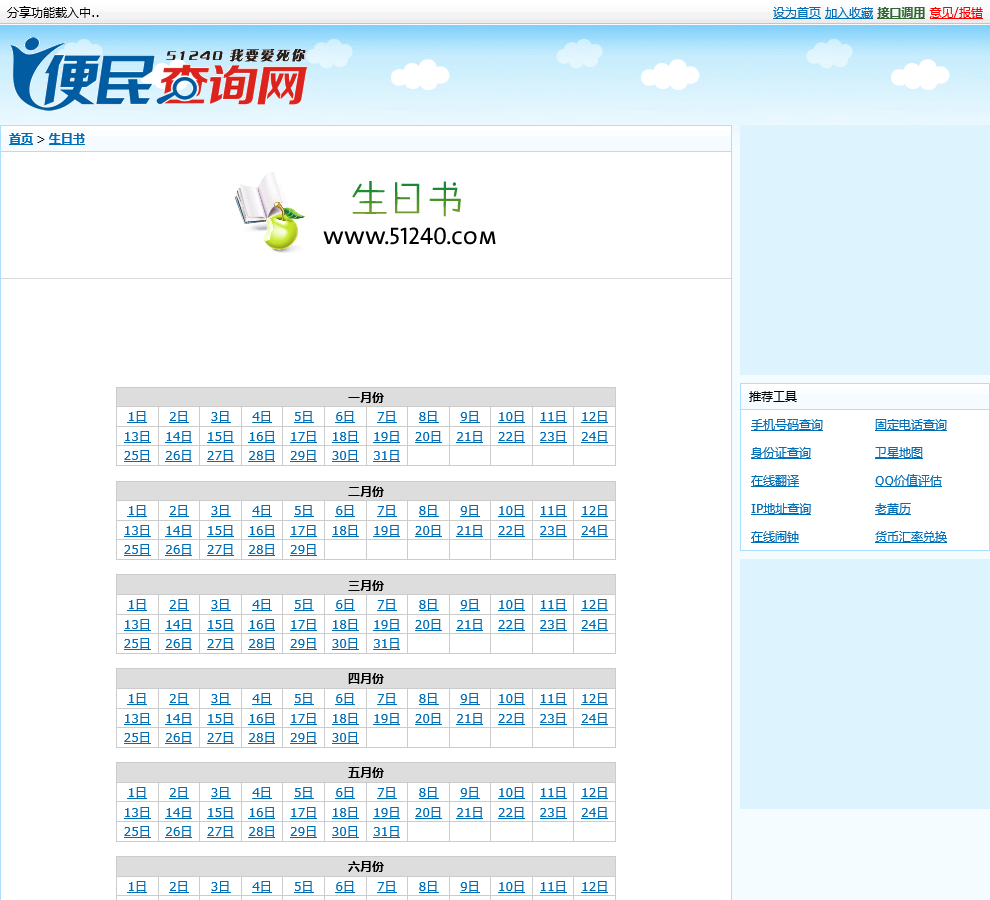Click the 在线闹钟 link
The height and width of the screenshot is (900, 990).
pos(775,537)
